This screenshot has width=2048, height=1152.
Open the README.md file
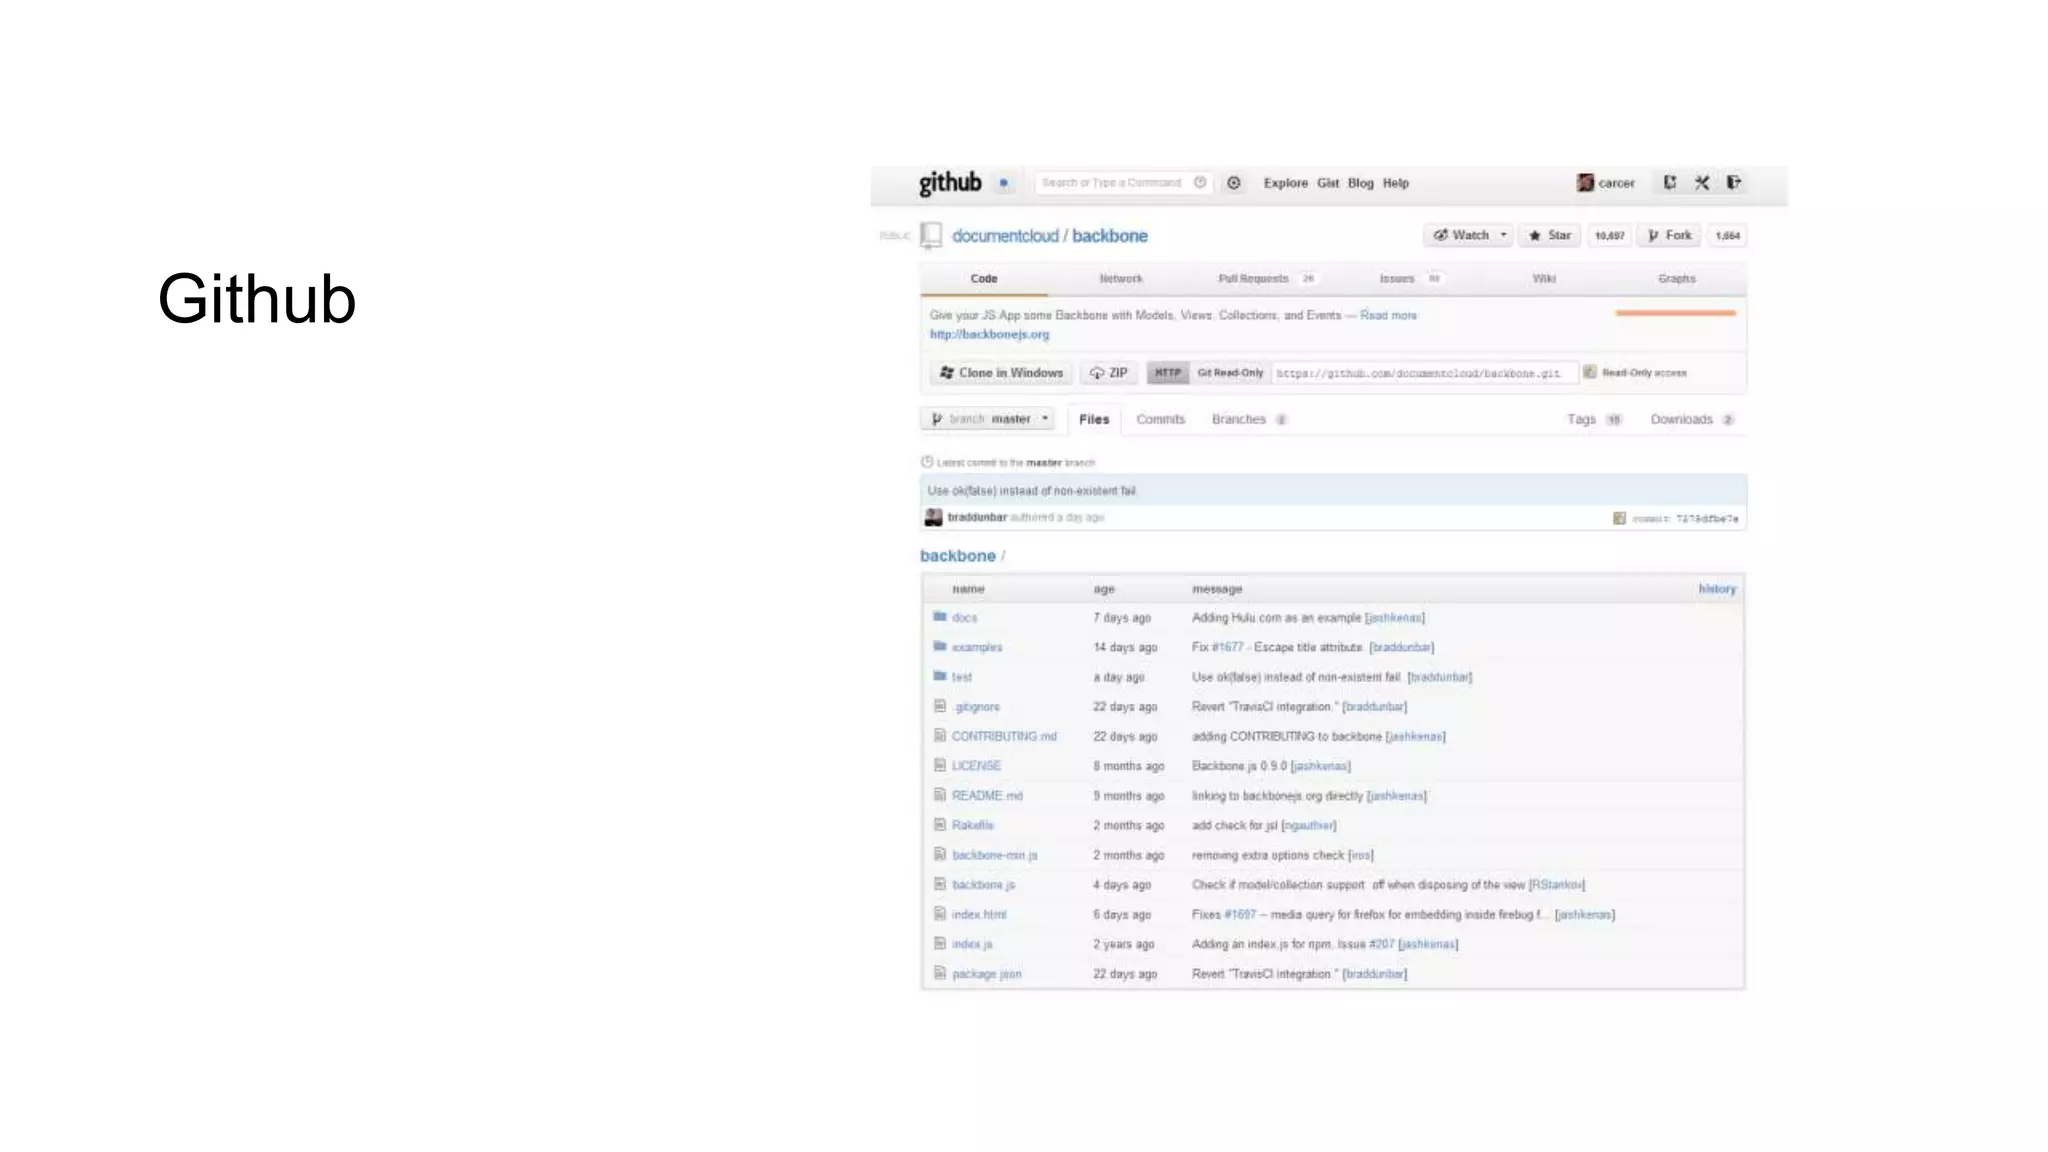click(986, 795)
